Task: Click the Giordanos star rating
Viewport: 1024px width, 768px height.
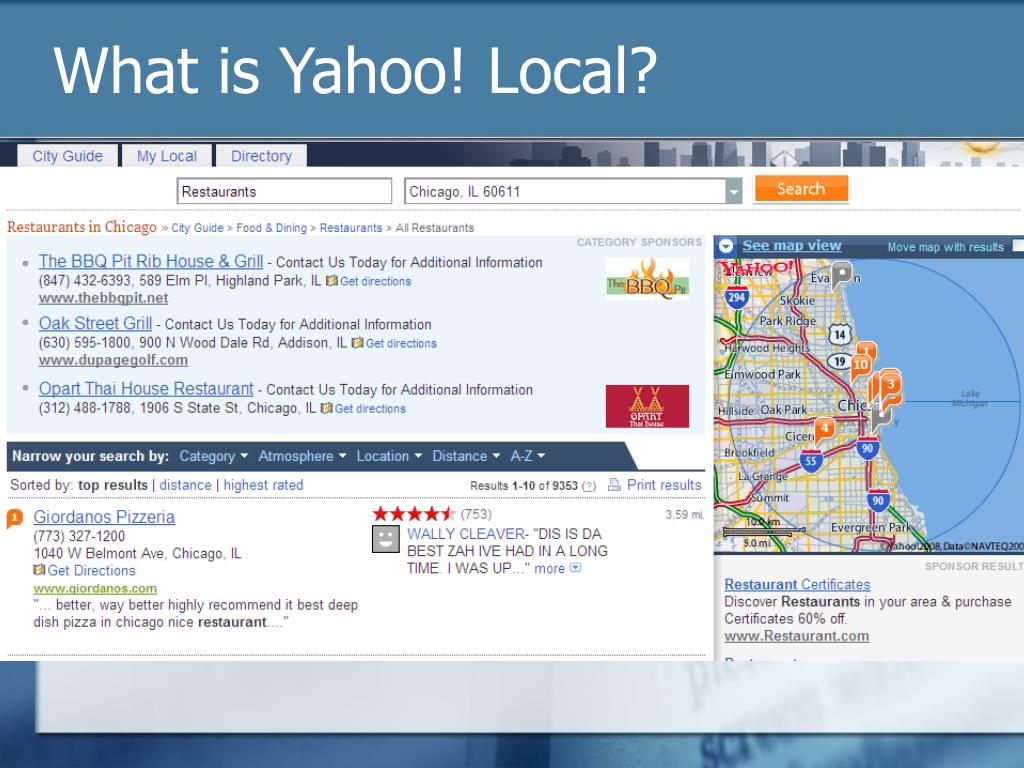Action: (x=413, y=514)
